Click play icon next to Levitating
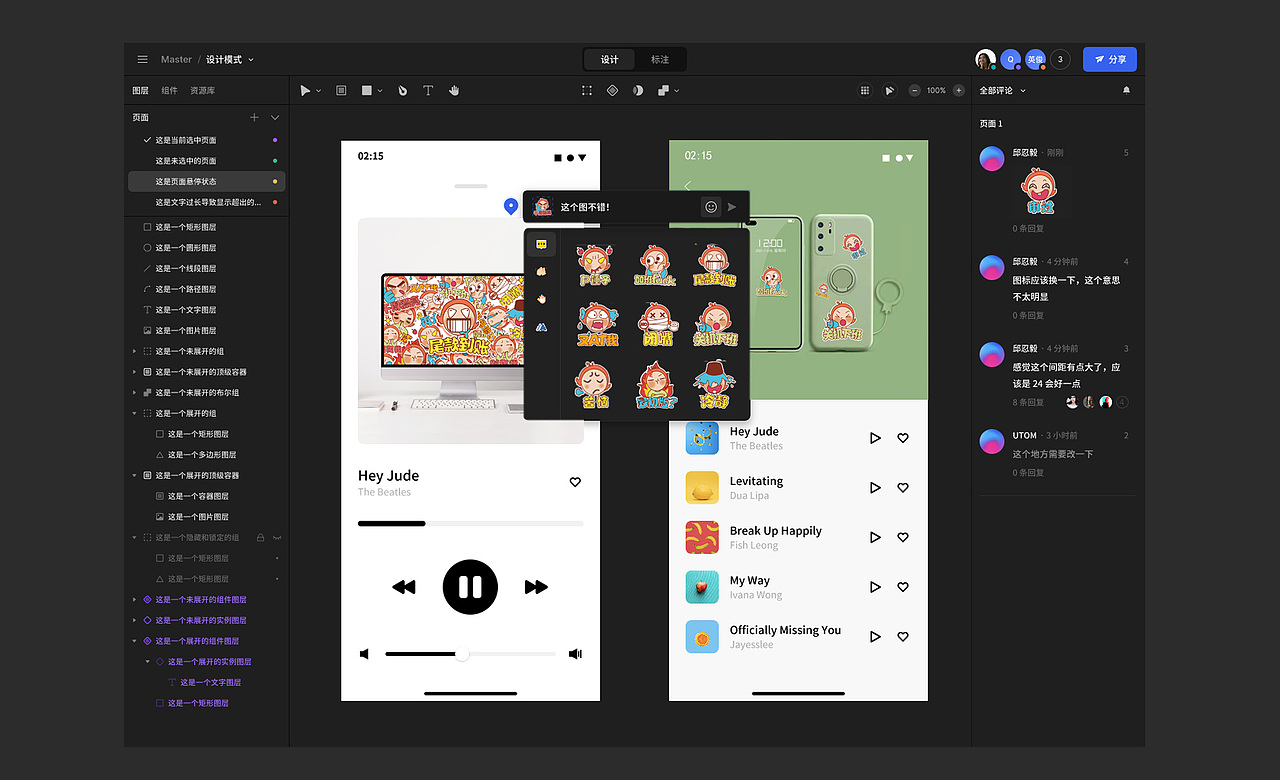Screen dimensions: 1280x780 point(875,488)
